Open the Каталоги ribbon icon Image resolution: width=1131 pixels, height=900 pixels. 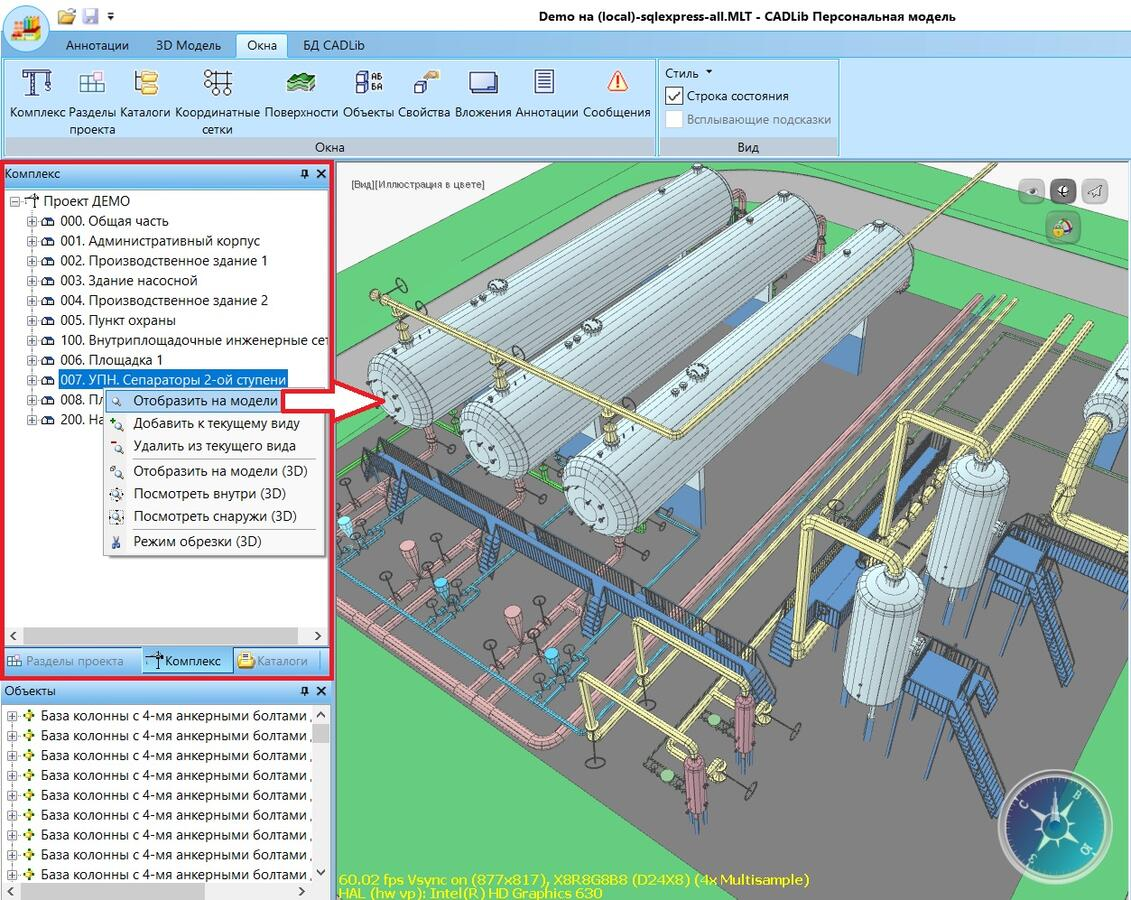pyautogui.click(x=146, y=84)
